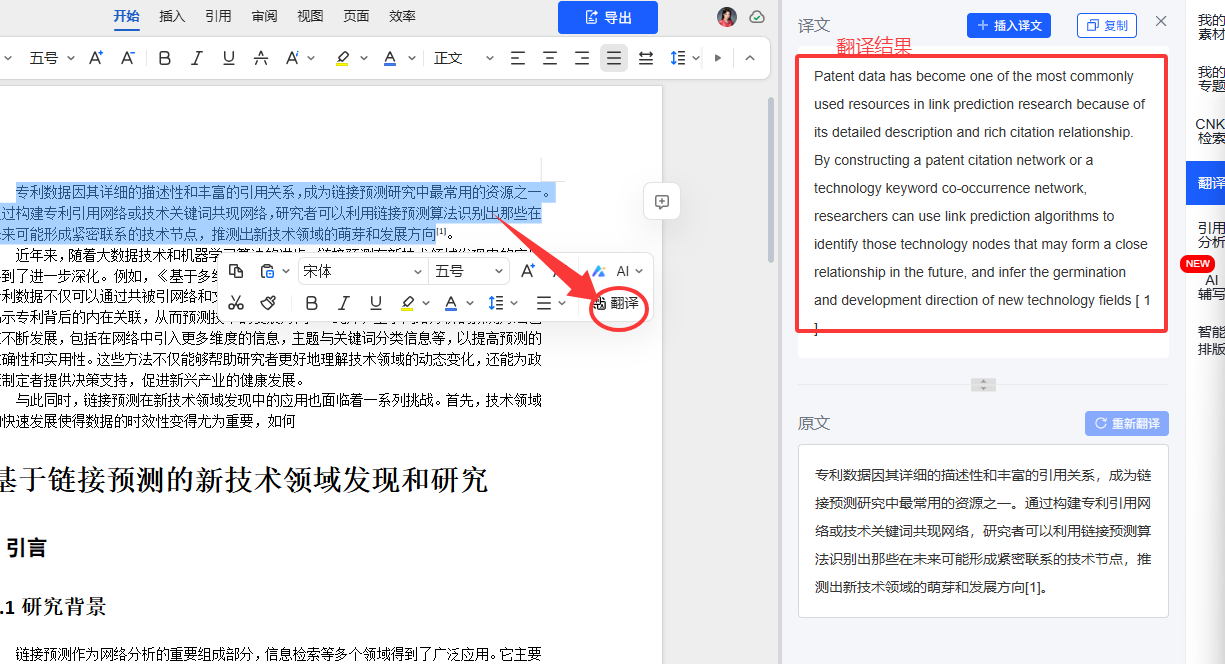Image resolution: width=1225 pixels, height=664 pixels.
Task: Expand the AI dropdown in floating toolbar
Action: (x=629, y=271)
